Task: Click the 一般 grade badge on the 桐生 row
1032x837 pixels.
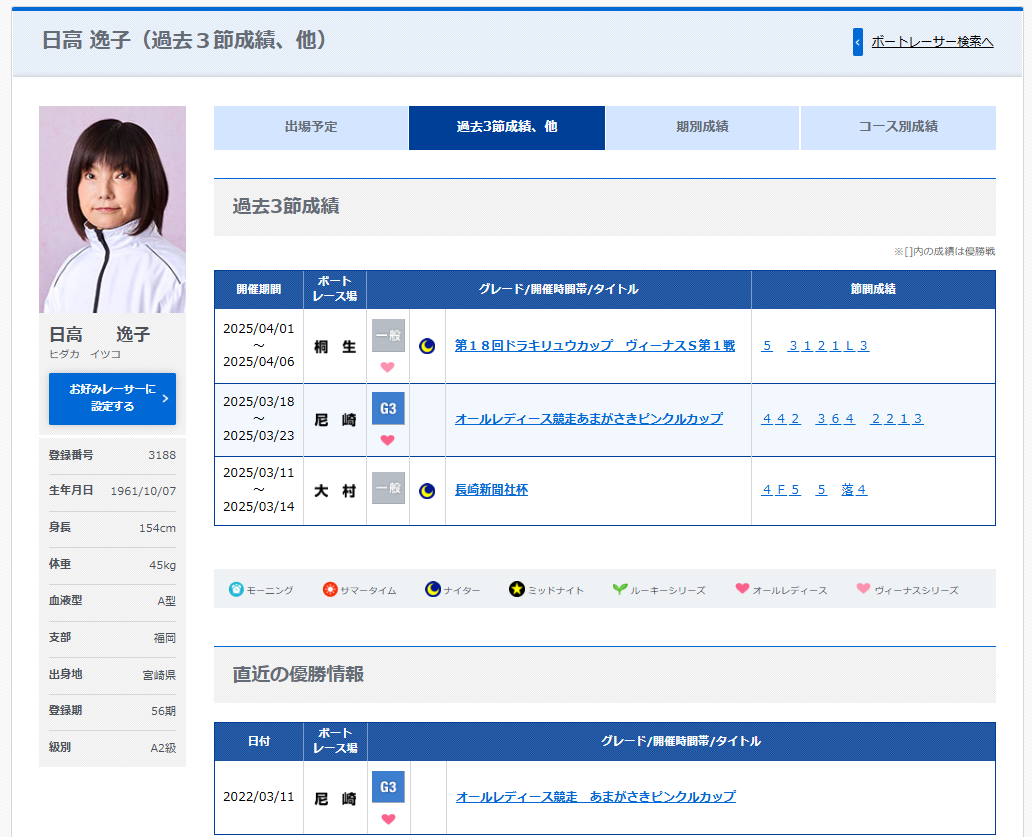Action: pyautogui.click(x=388, y=335)
